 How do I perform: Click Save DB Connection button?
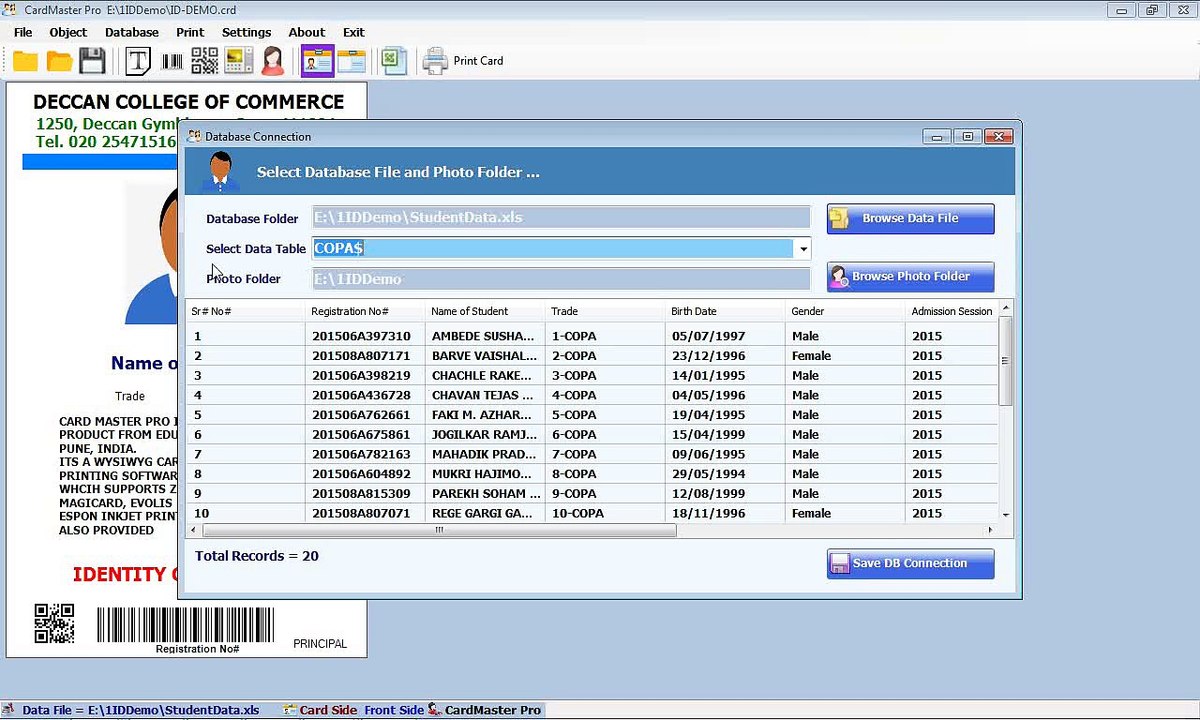tap(910, 564)
